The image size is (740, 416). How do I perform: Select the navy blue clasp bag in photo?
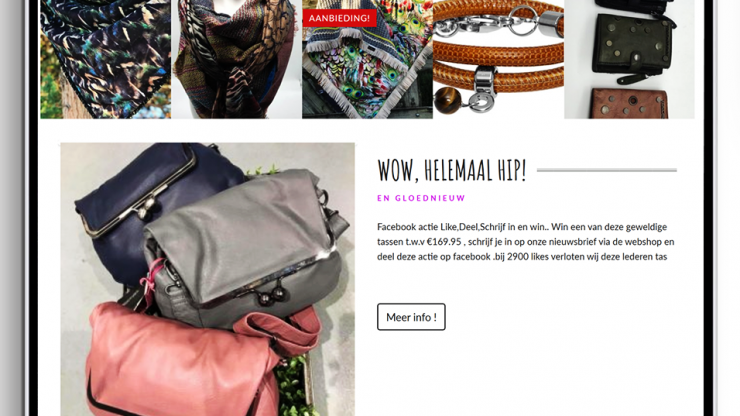point(151,208)
